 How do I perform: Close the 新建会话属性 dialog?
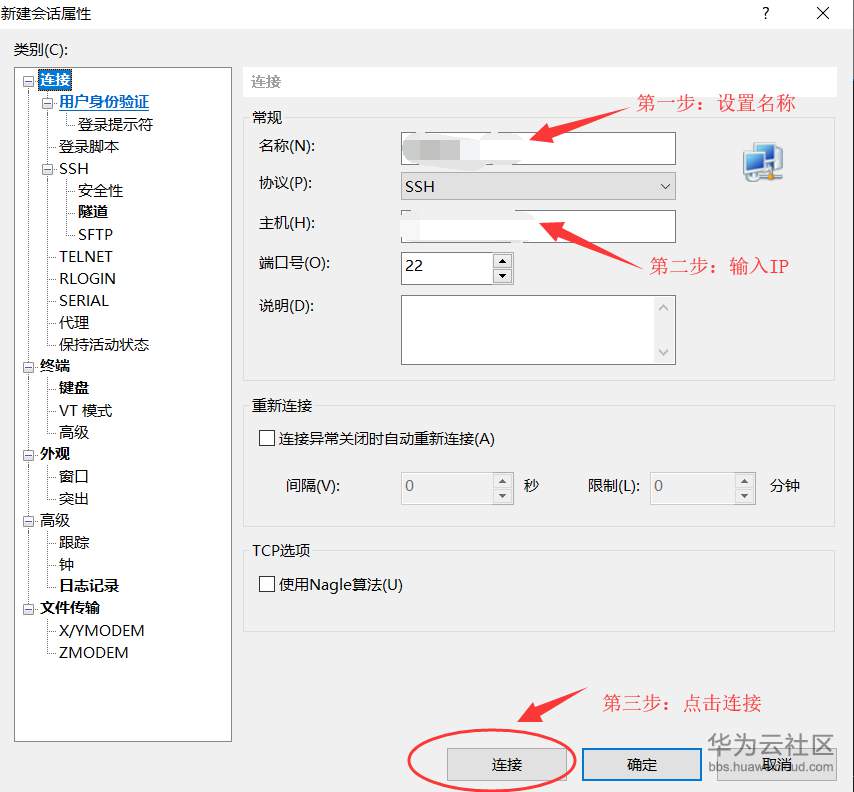point(822,13)
